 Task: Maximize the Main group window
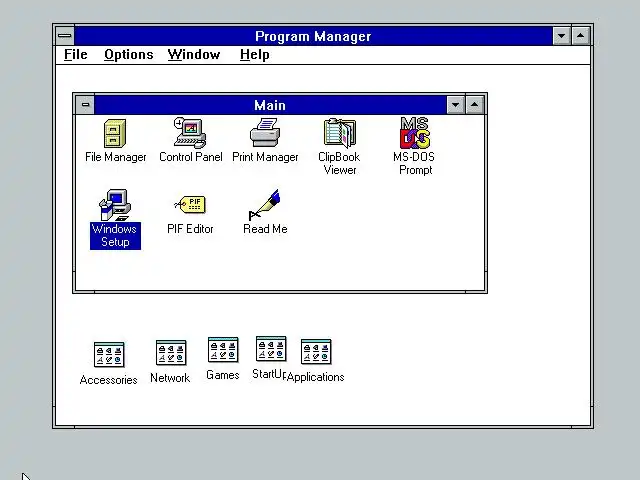click(474, 105)
